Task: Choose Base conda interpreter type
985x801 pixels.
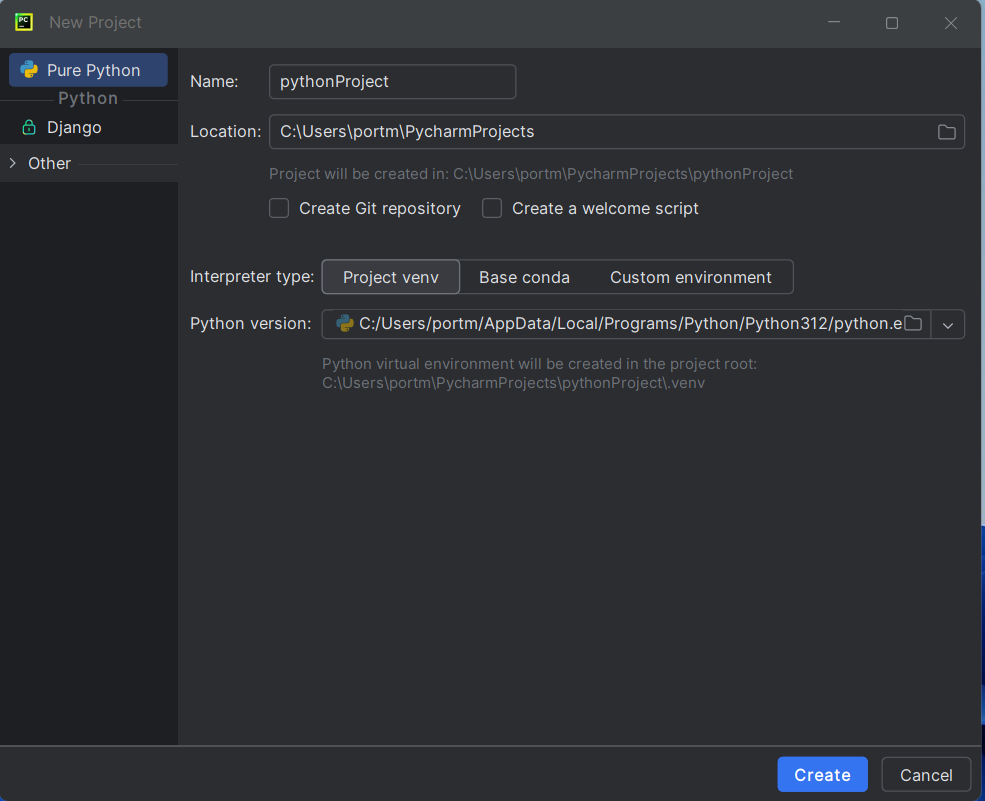Action: [x=524, y=277]
